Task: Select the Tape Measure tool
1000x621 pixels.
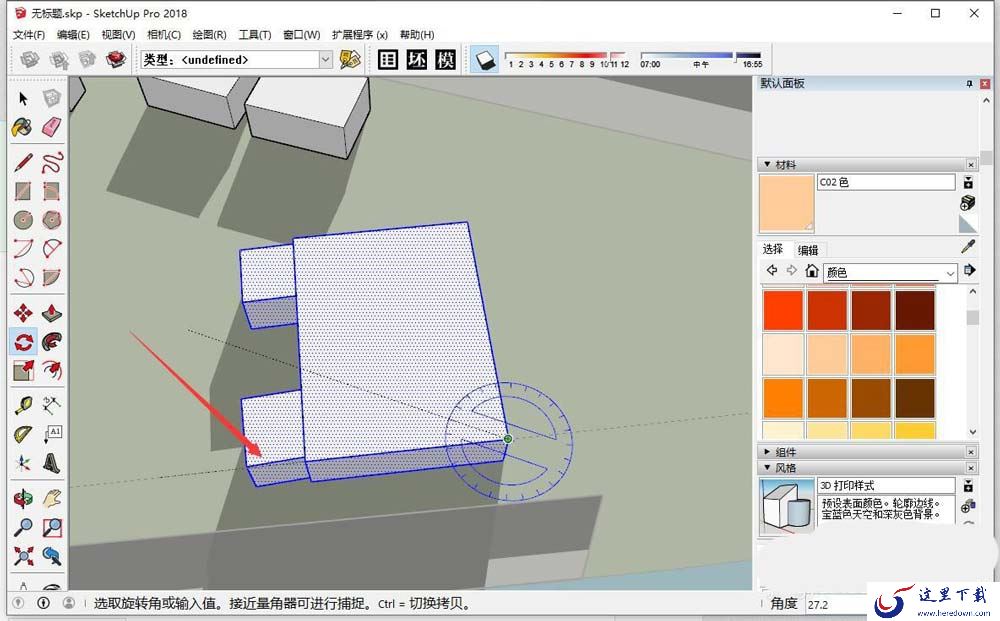Action: (x=24, y=405)
